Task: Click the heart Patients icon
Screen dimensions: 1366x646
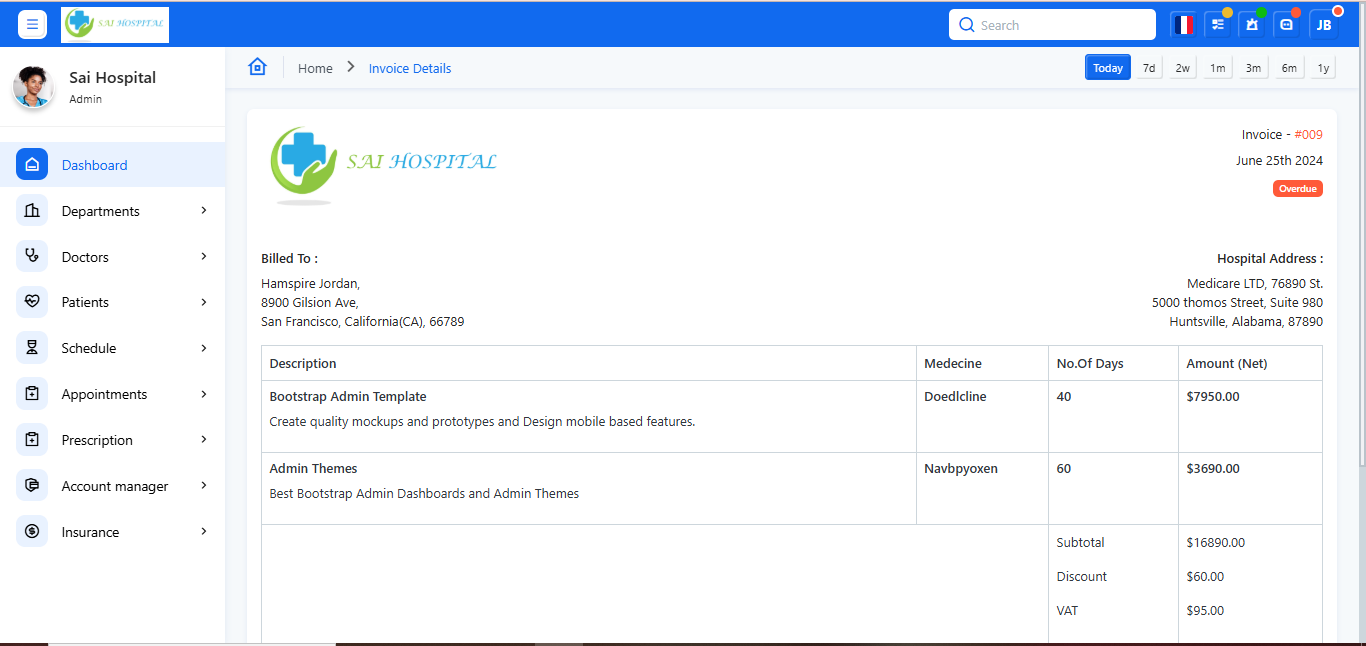Action: pos(32,302)
